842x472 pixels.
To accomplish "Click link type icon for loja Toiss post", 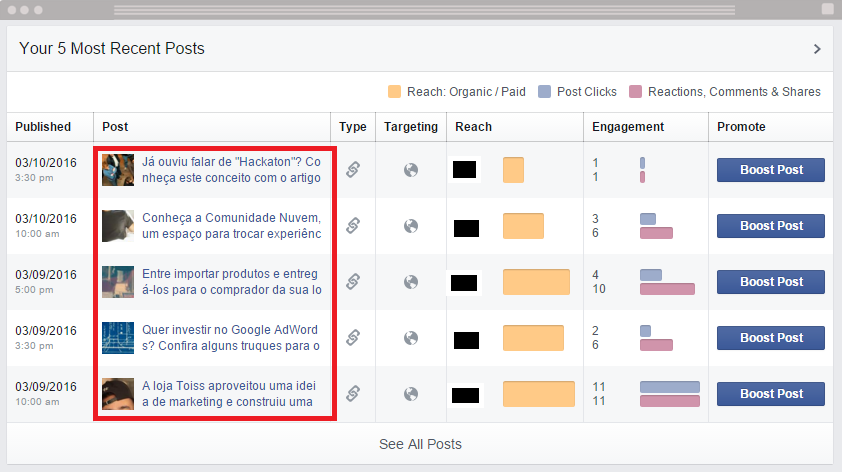I will tap(353, 394).
